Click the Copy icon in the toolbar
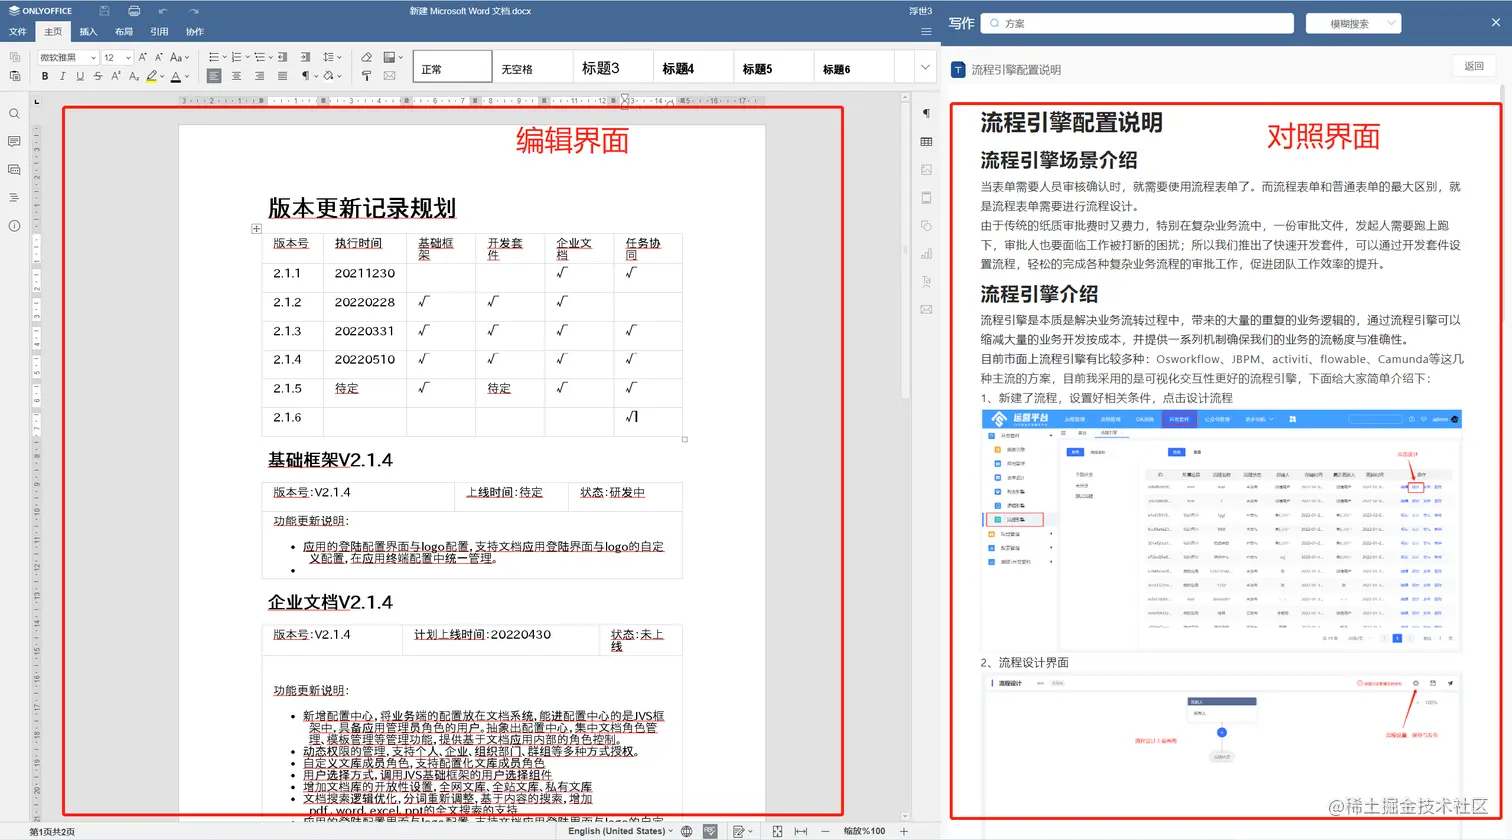The width and height of the screenshot is (1512, 840). [x=14, y=57]
